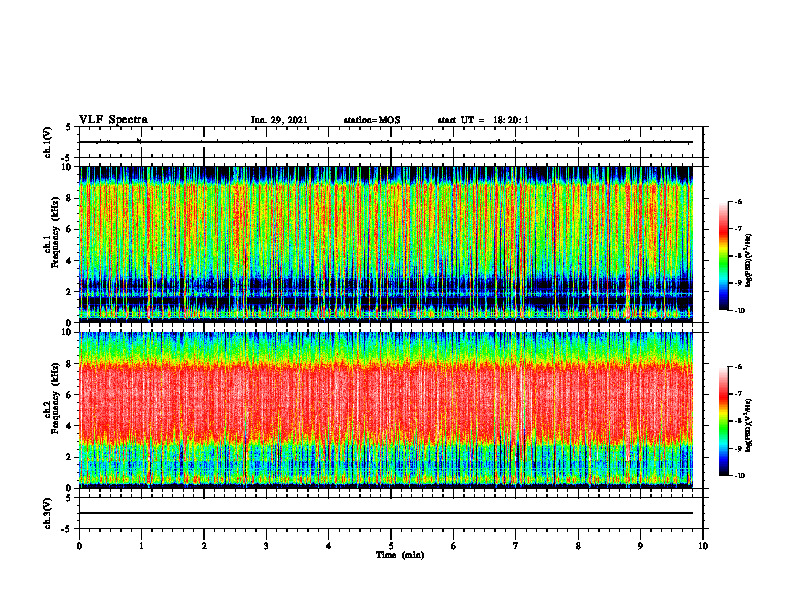Click time axis tick label "2"

(204, 546)
